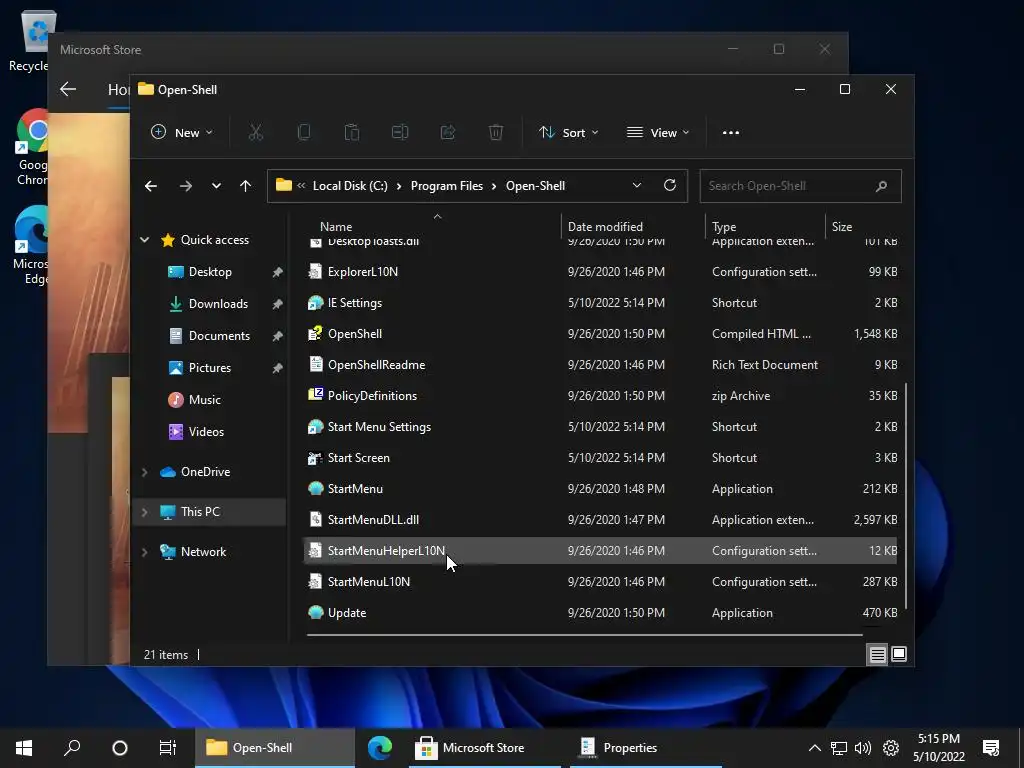Select the Start Screen shortcut icon
Image resolution: width=1024 pixels, height=768 pixels.
click(x=315, y=458)
